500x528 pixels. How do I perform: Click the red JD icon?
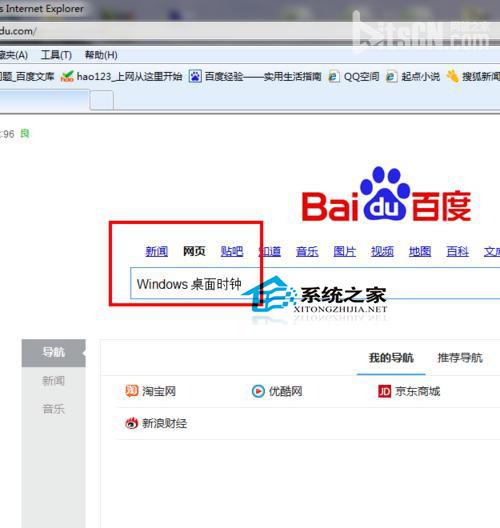tap(385, 391)
